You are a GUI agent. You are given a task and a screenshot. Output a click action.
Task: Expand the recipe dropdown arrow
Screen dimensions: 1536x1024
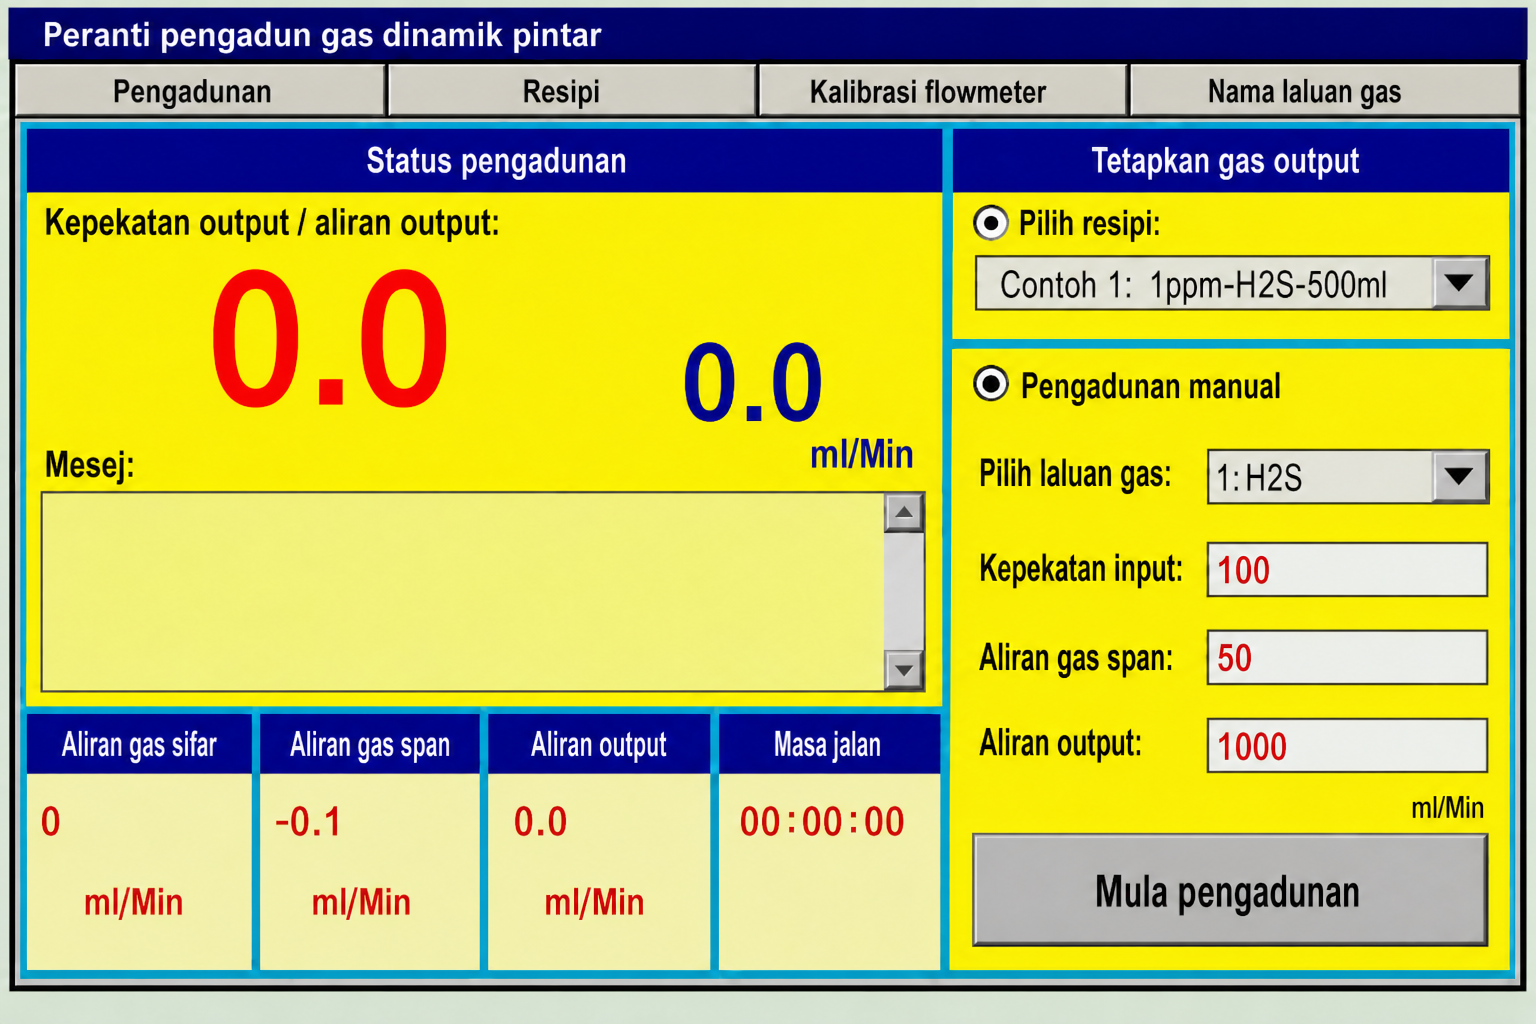coord(1459,283)
